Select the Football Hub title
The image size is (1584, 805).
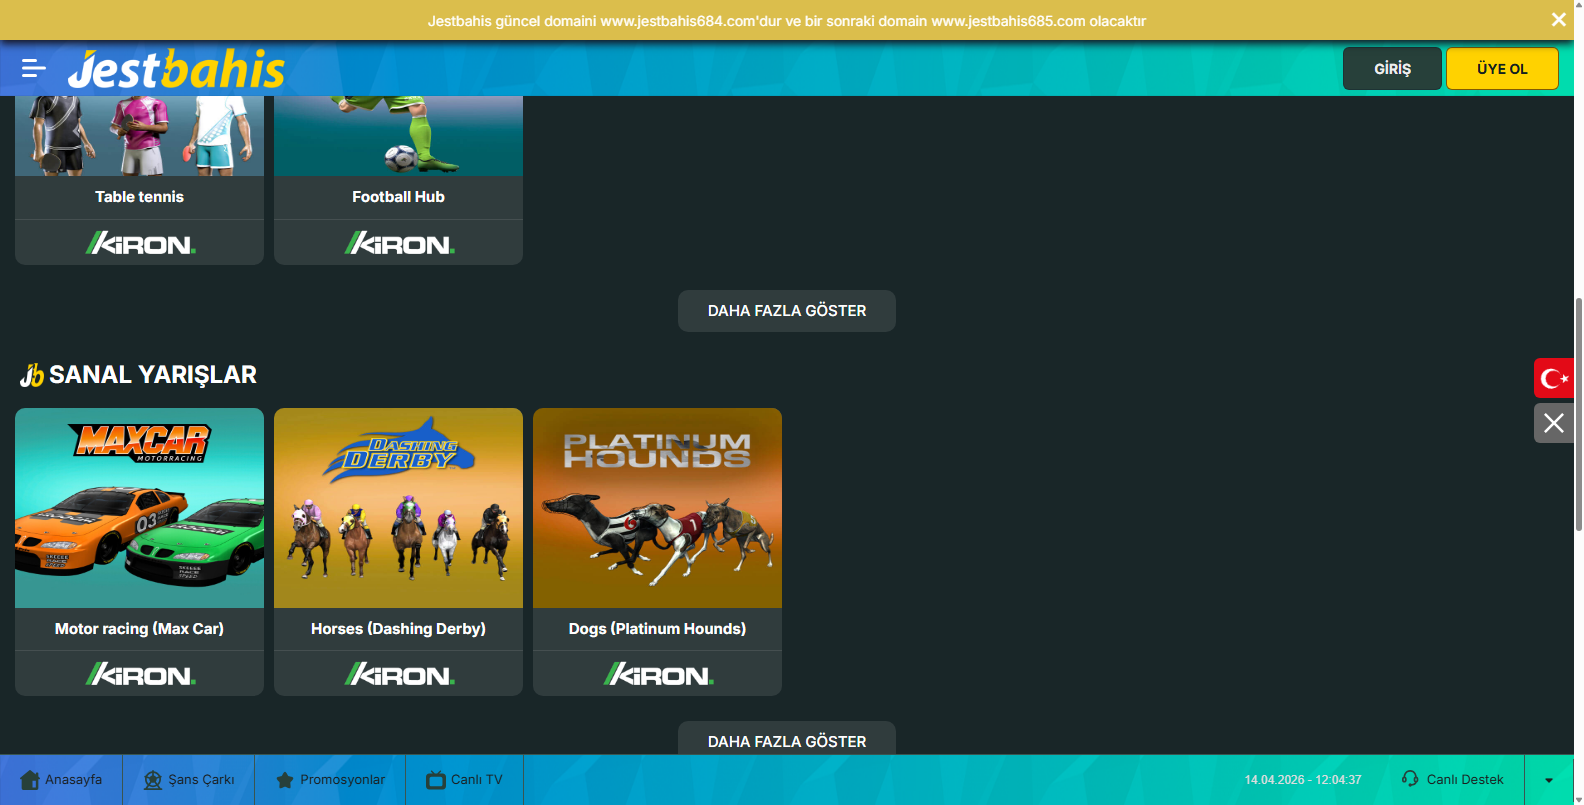click(x=399, y=197)
